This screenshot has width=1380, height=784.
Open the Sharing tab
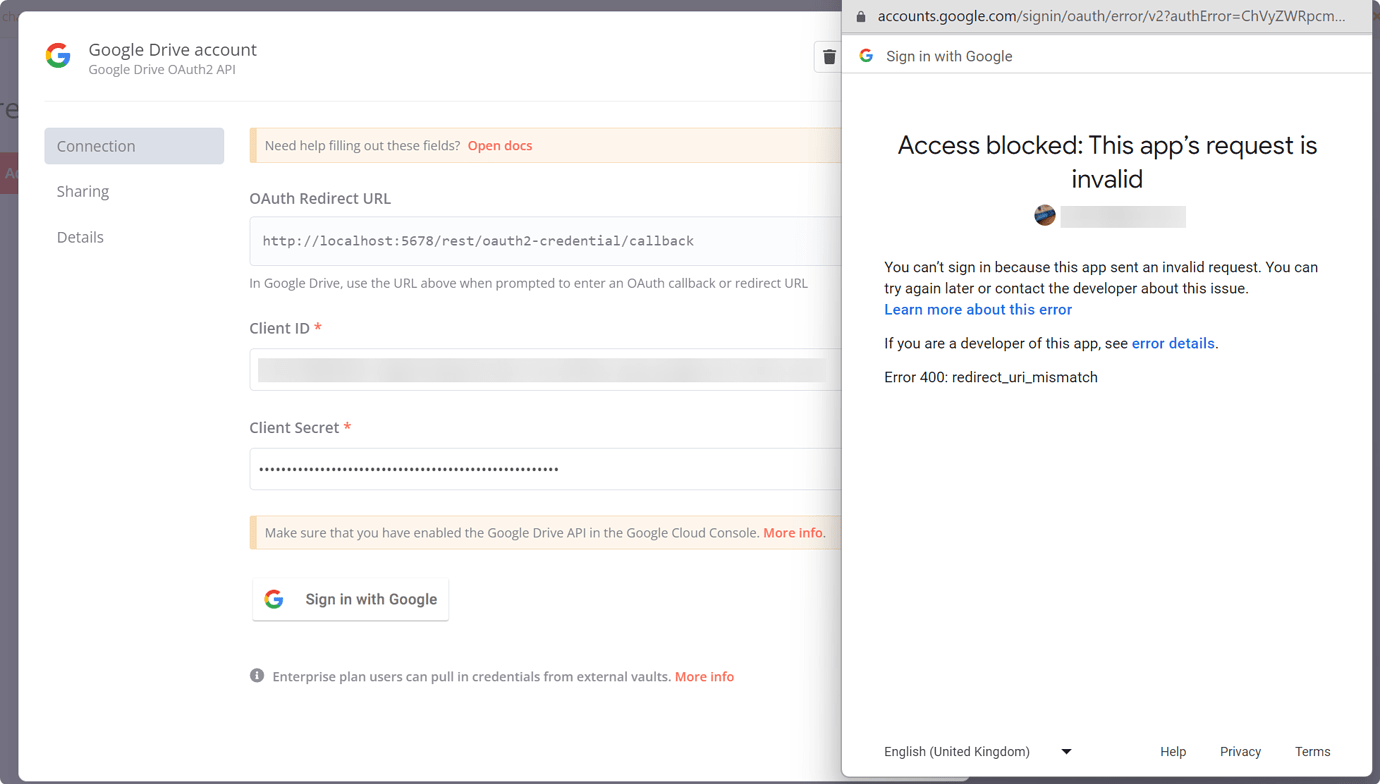click(83, 191)
